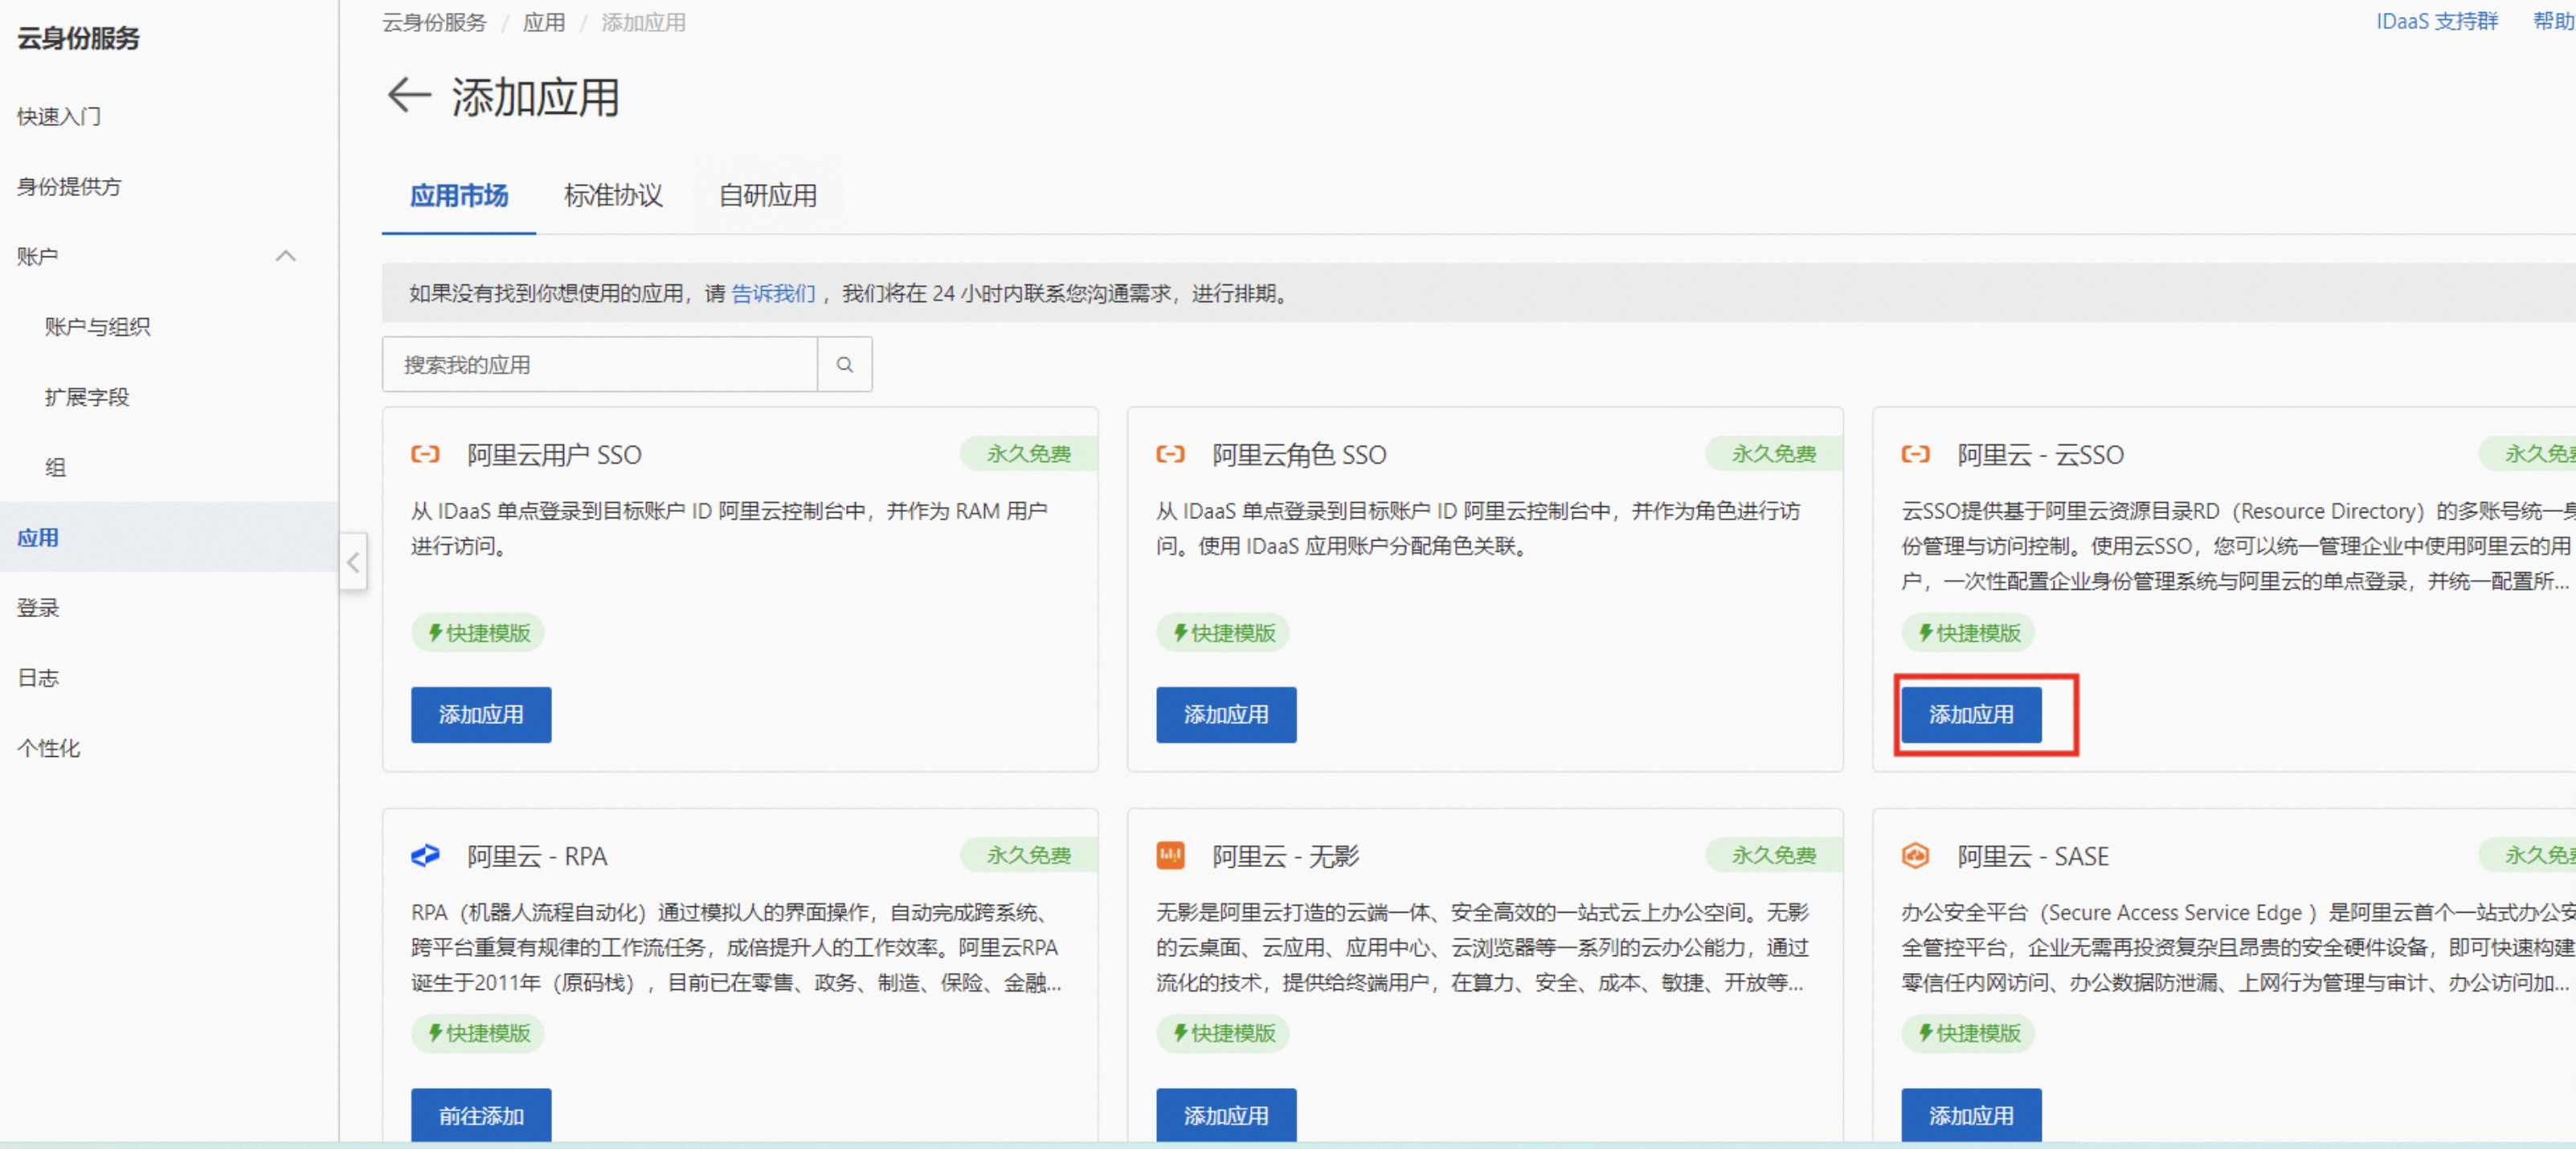Switch to the 自研应用 tab
Image resolution: width=2576 pixels, height=1149 pixels.
pyautogui.click(x=767, y=196)
